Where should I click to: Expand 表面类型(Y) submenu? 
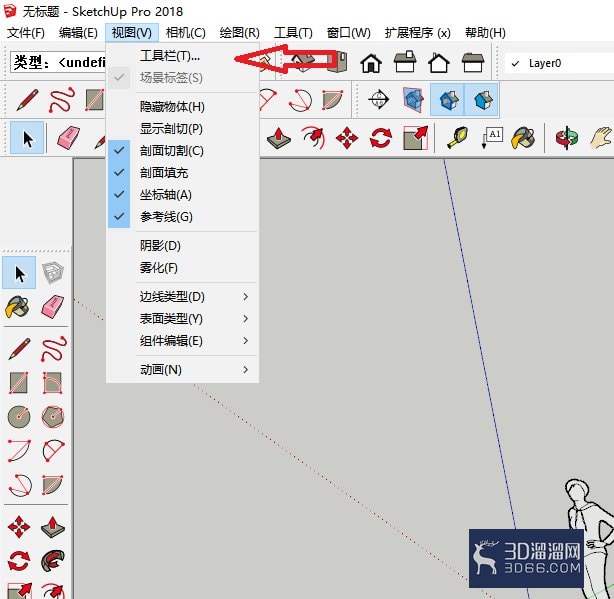point(182,319)
